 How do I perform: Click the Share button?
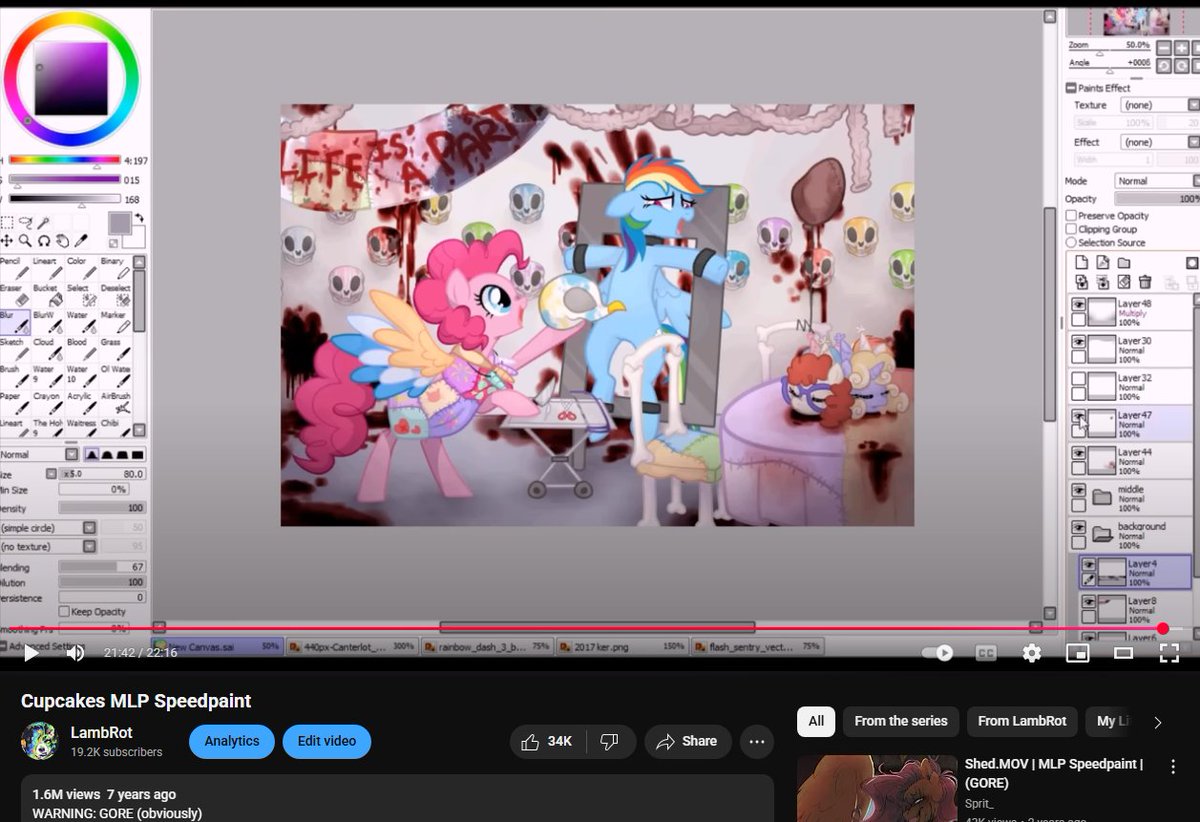[x=687, y=741]
